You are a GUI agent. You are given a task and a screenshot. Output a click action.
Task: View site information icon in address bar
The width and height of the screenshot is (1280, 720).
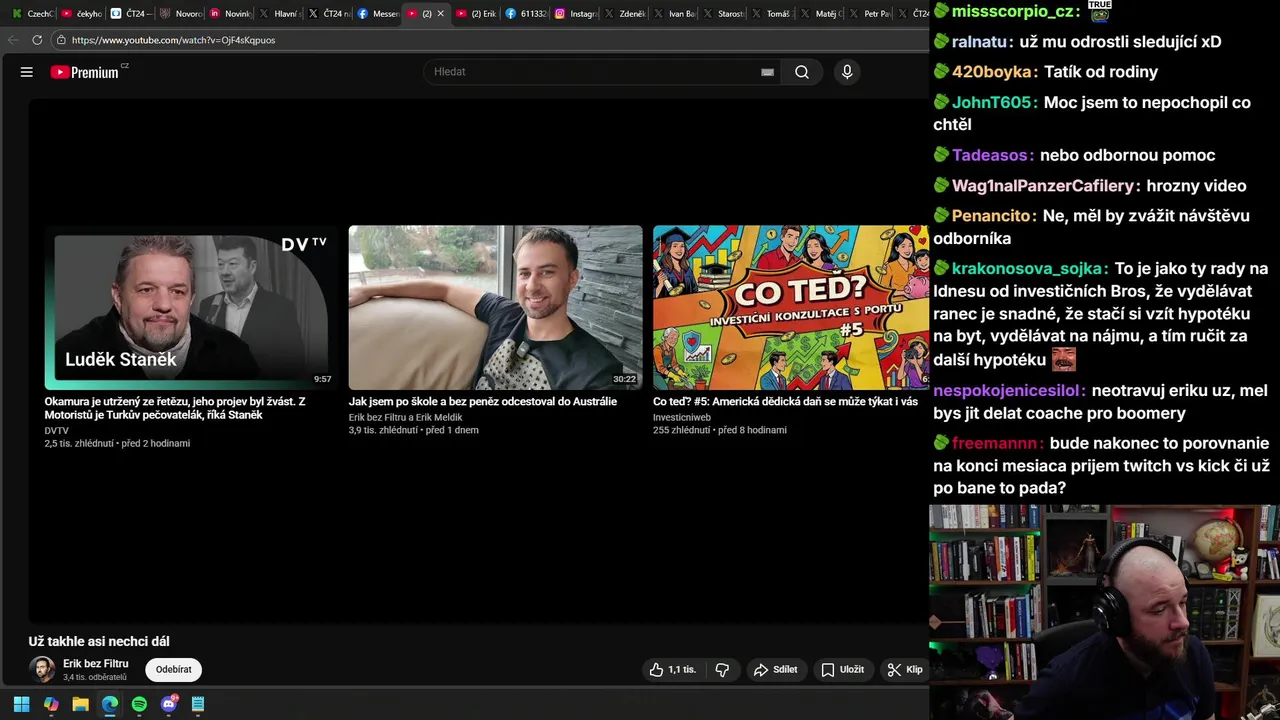[61, 40]
